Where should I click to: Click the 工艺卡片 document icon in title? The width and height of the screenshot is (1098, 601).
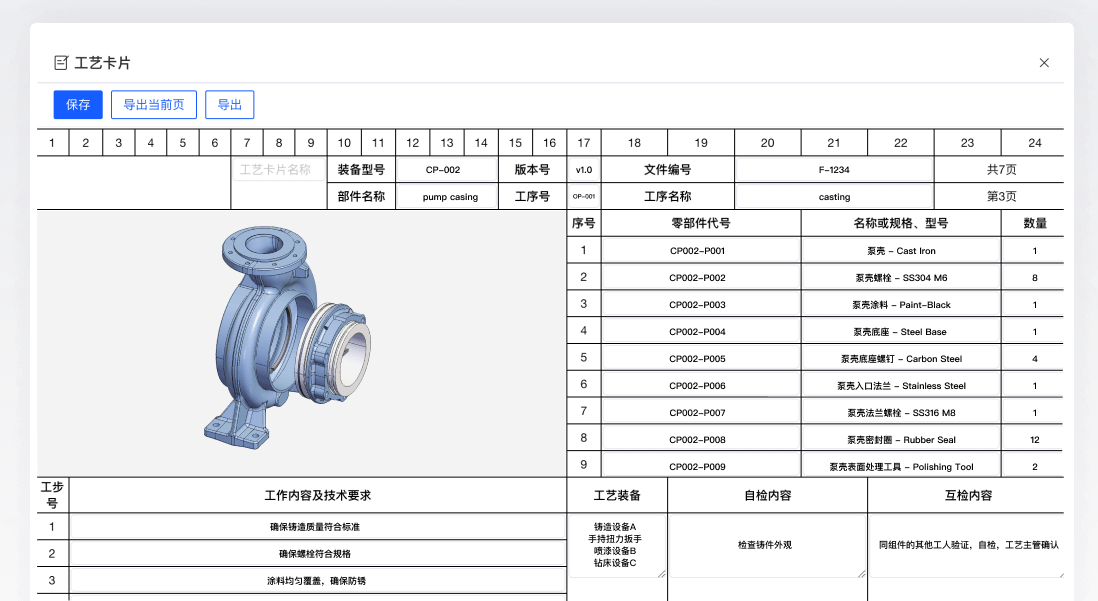pyautogui.click(x=61, y=63)
